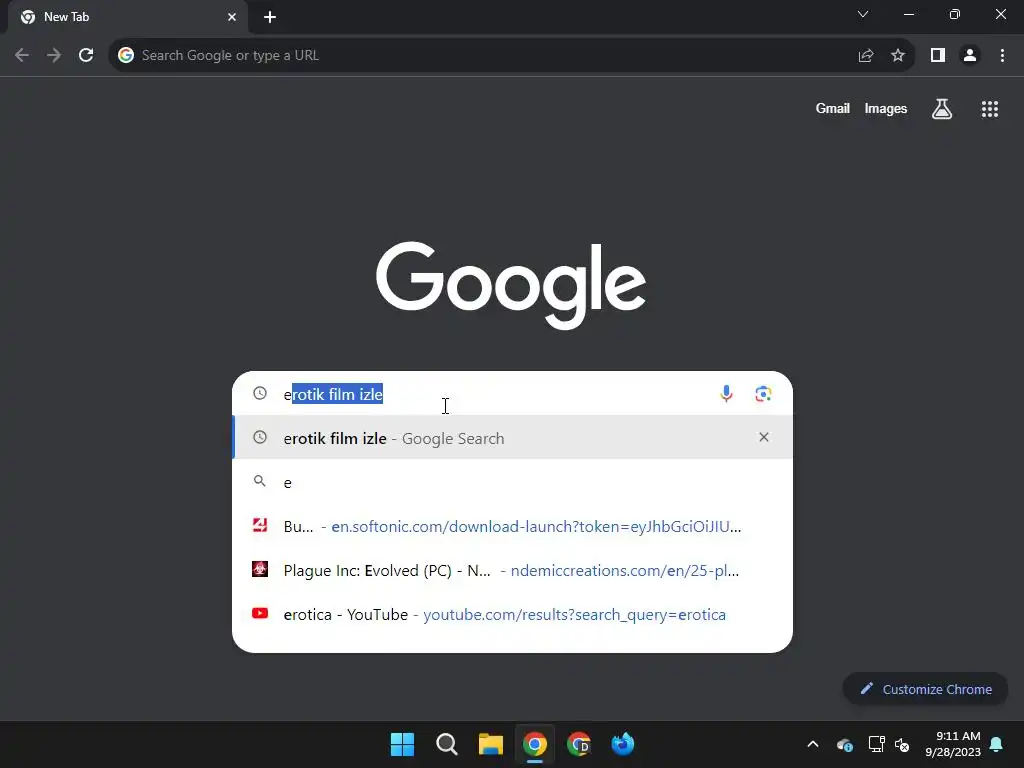1024x768 pixels.
Task: Open the Windows Start menu
Action: coord(402,744)
